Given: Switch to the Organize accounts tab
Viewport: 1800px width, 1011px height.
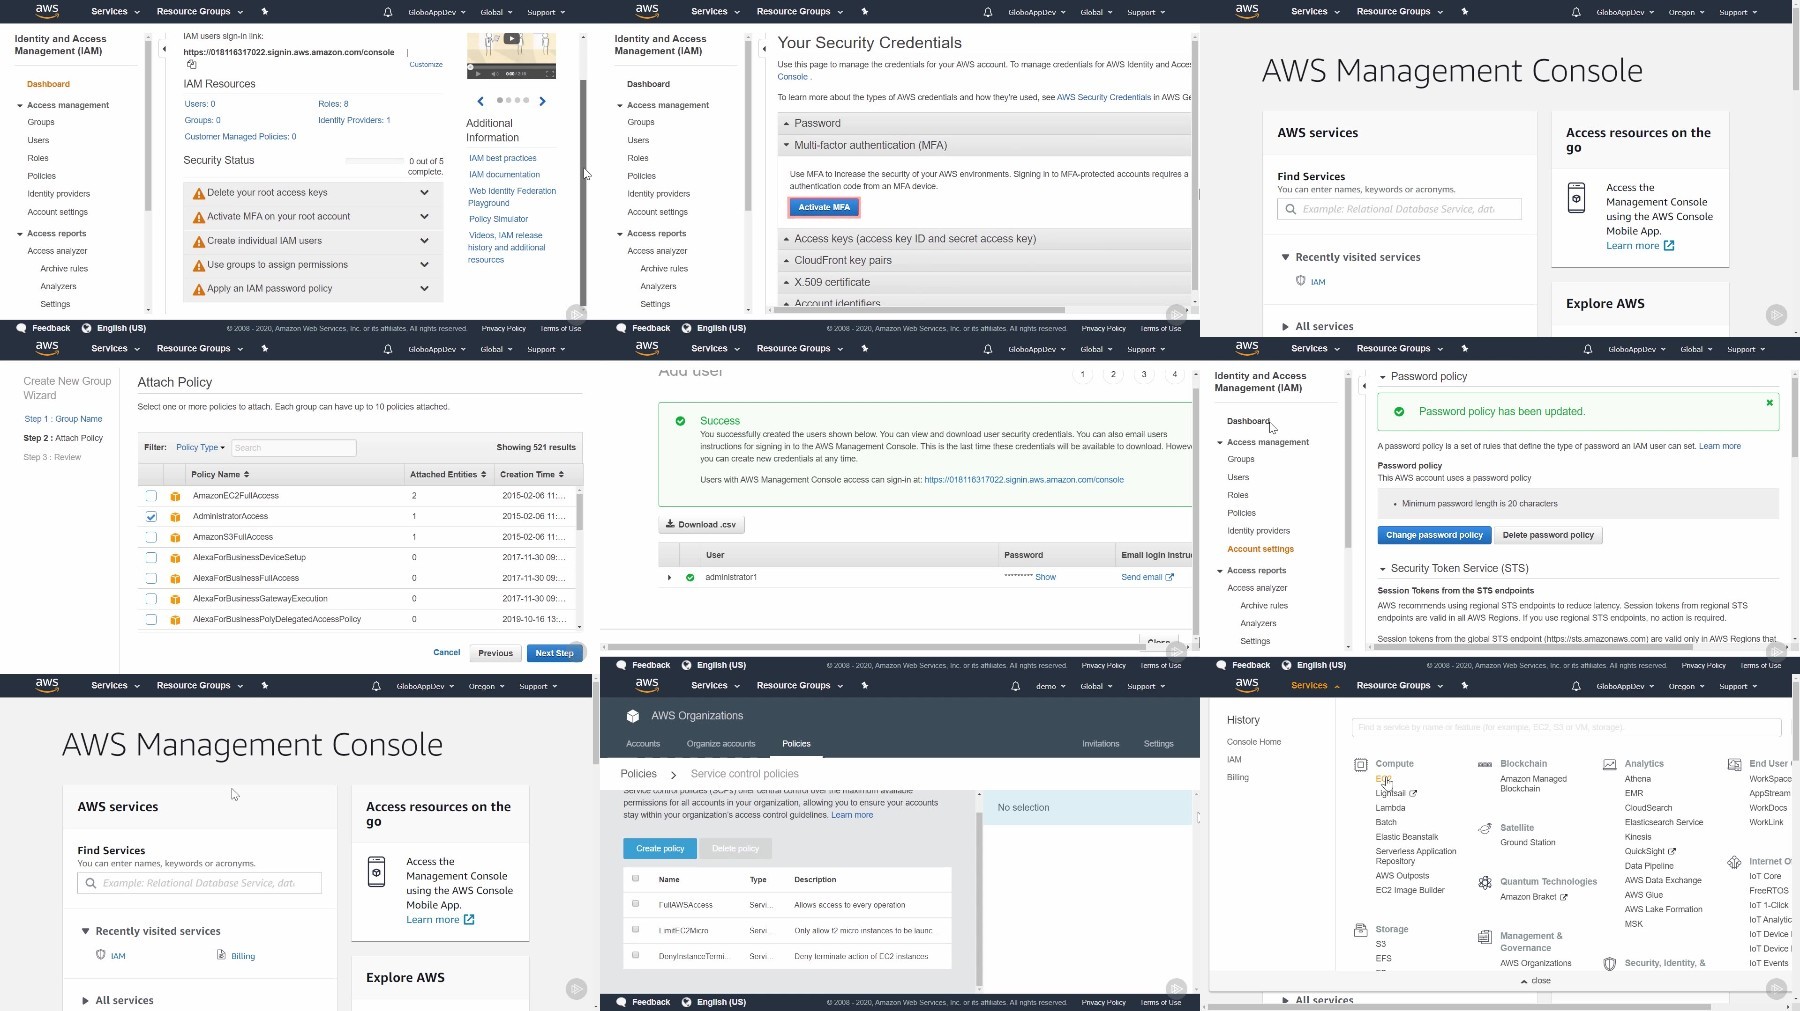Looking at the screenshot, I should 721,744.
